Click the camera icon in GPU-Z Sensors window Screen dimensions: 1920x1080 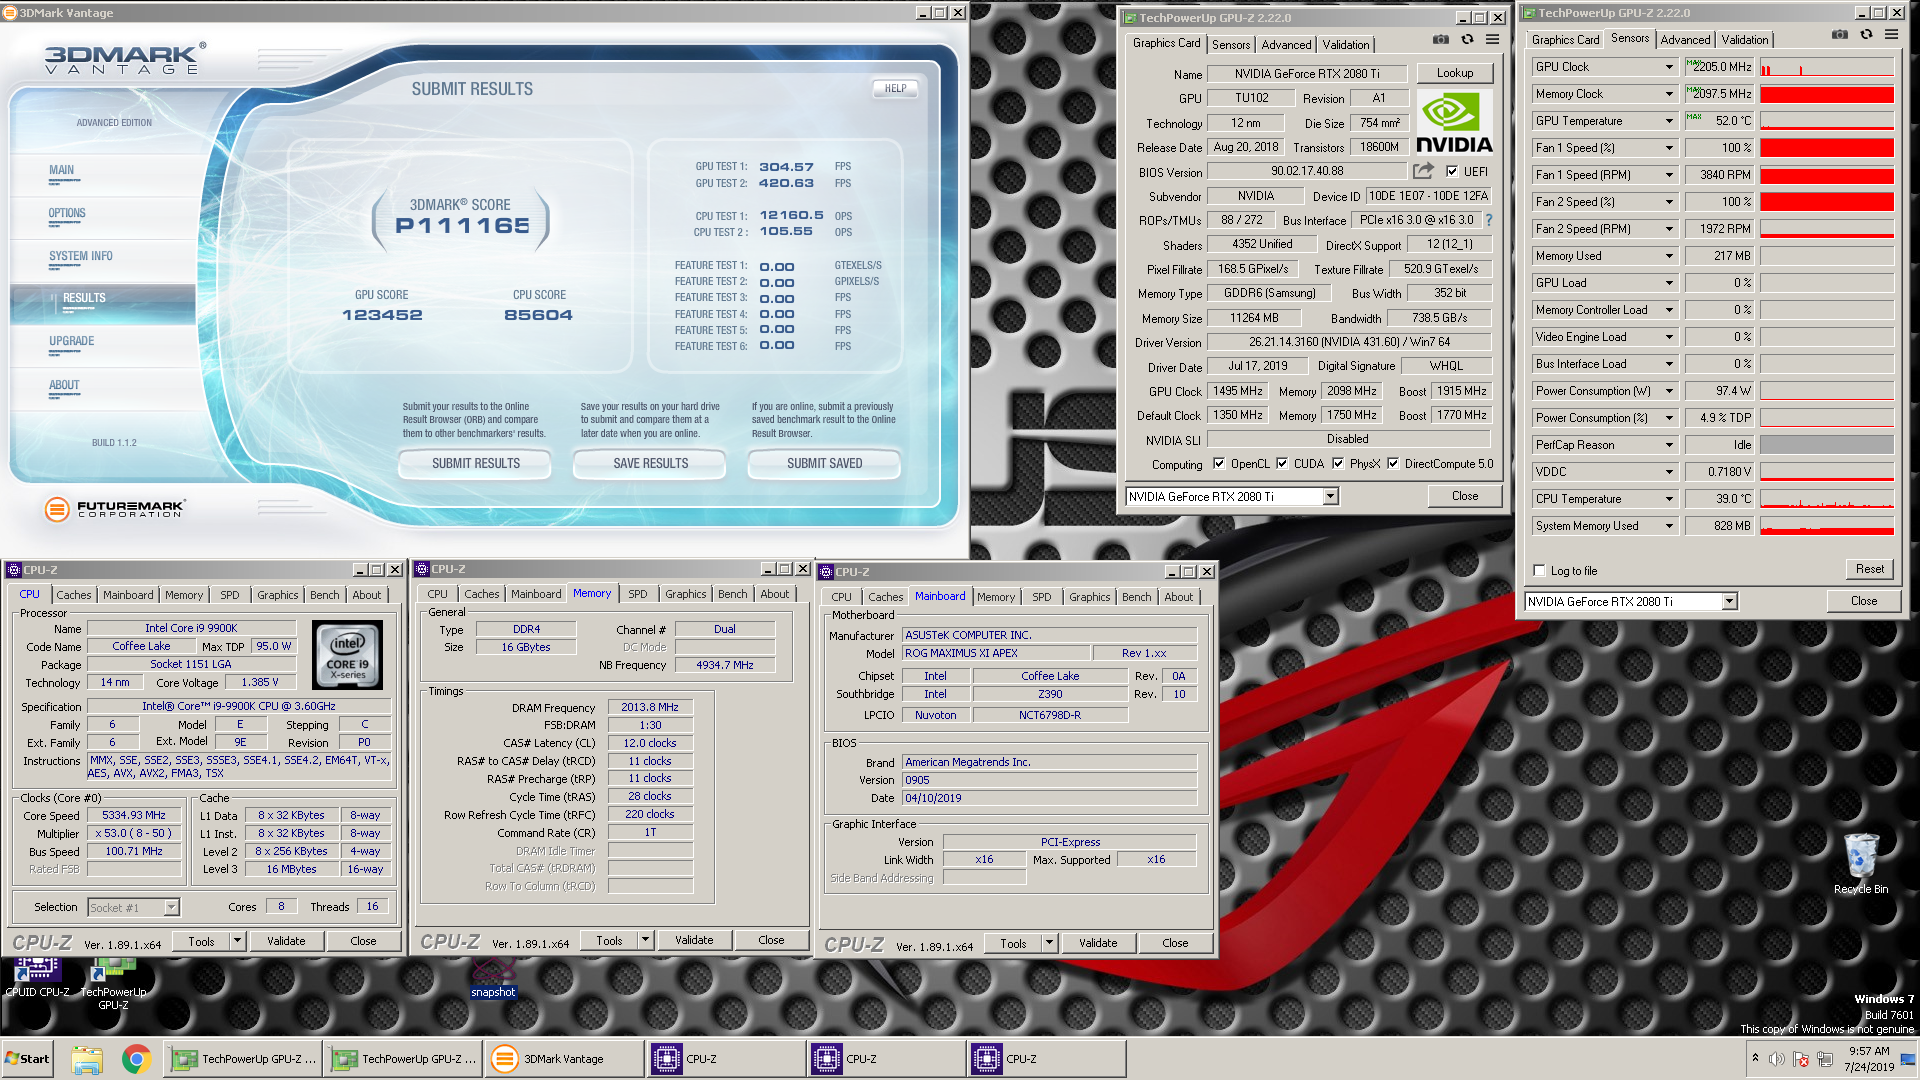point(1839,34)
